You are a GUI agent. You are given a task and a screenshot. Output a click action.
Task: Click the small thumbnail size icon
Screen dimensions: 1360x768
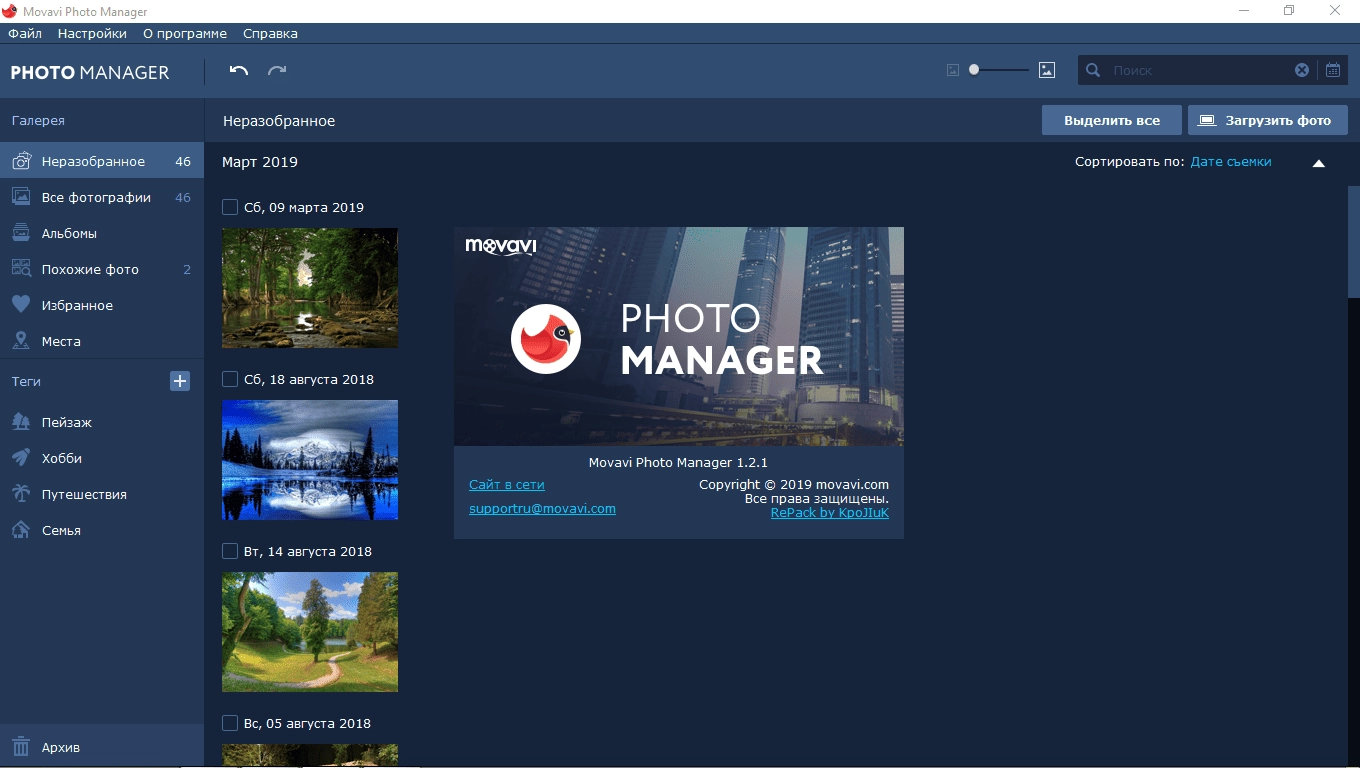[953, 70]
